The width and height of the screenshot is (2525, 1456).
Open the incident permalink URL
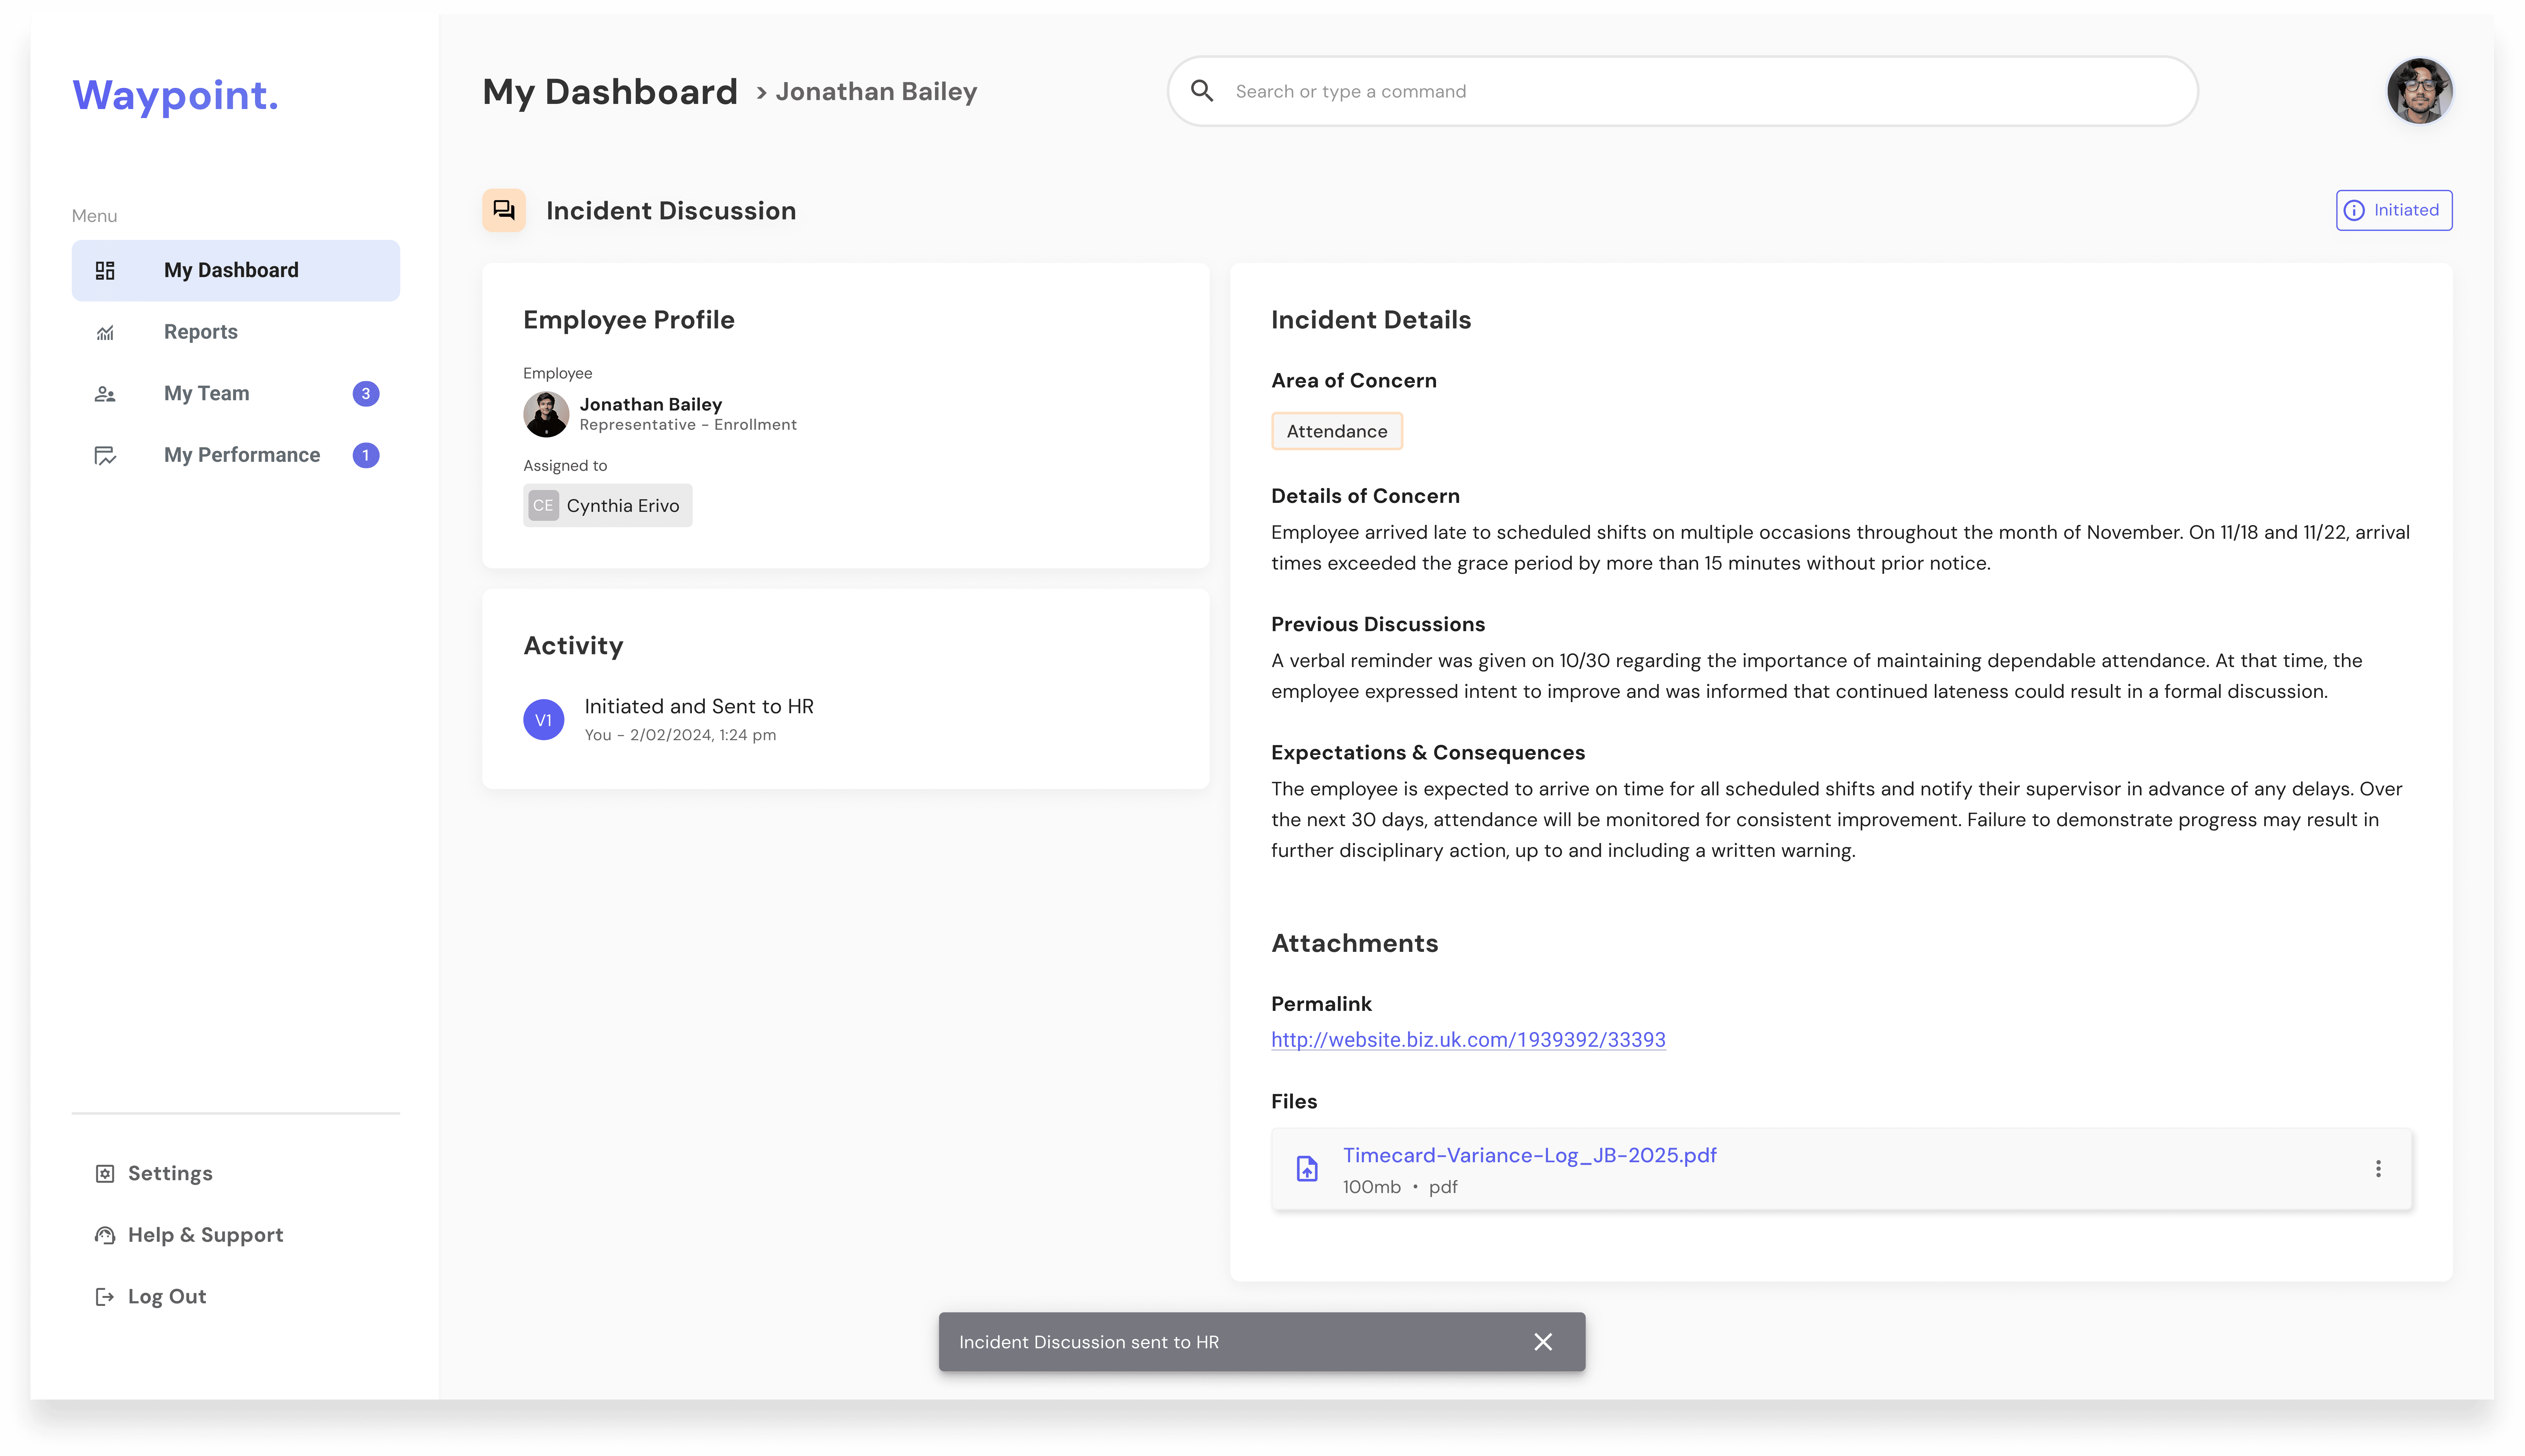point(1468,1040)
